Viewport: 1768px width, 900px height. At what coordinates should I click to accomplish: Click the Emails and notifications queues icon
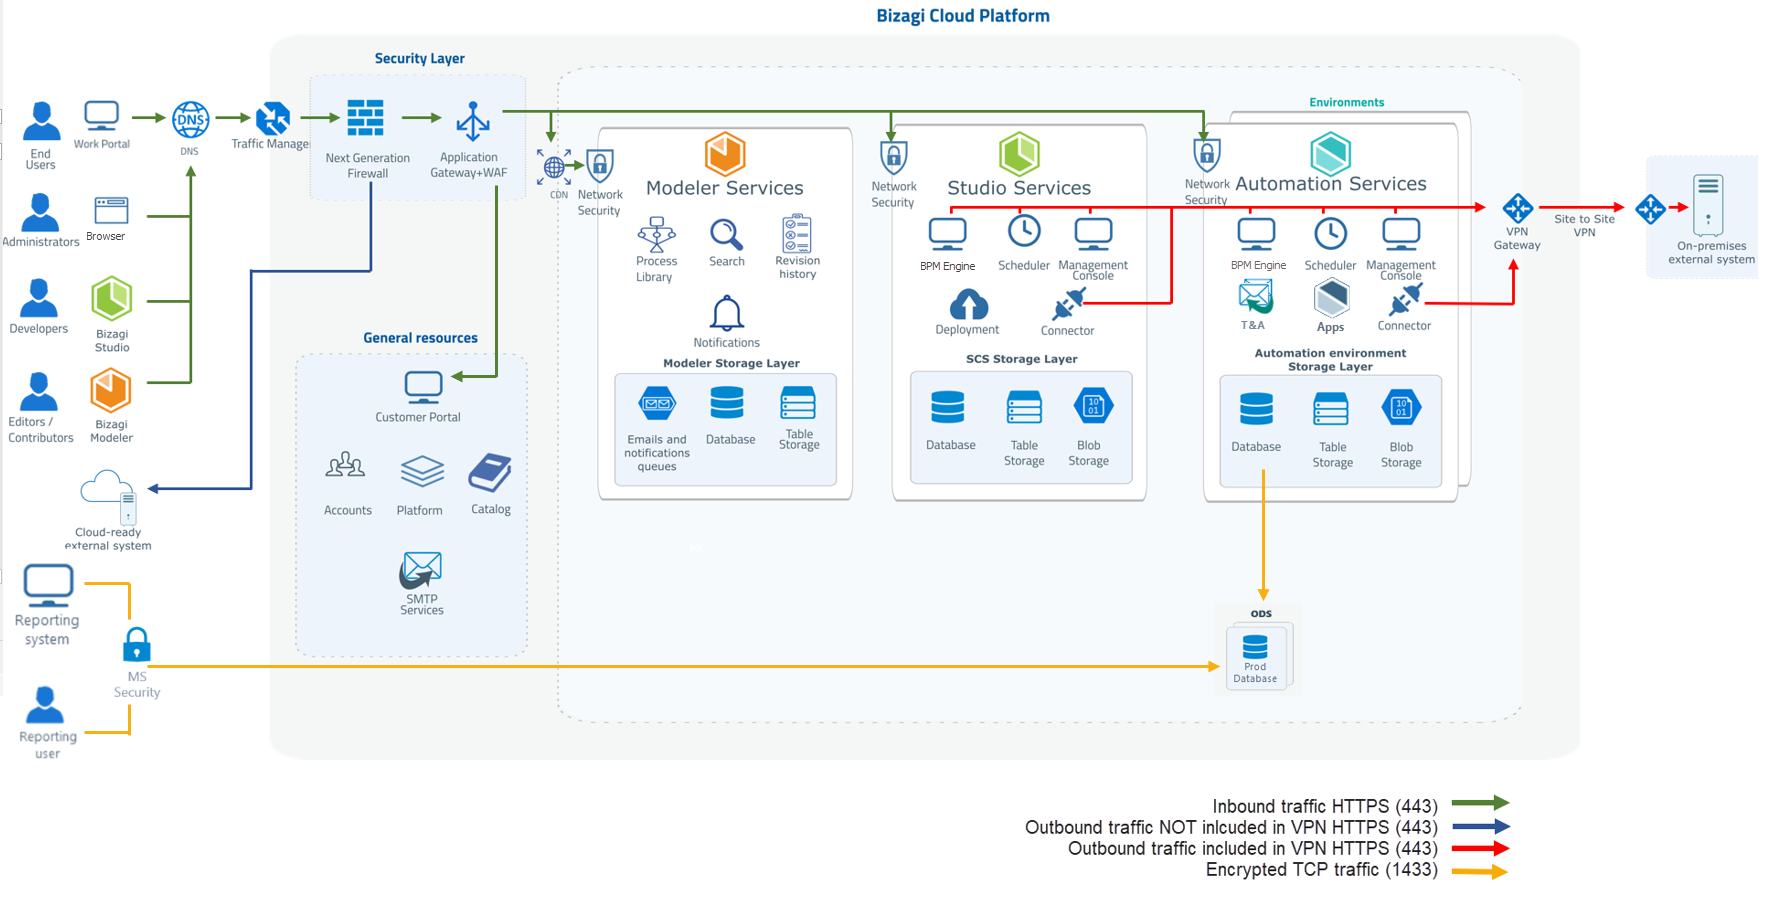tap(657, 405)
